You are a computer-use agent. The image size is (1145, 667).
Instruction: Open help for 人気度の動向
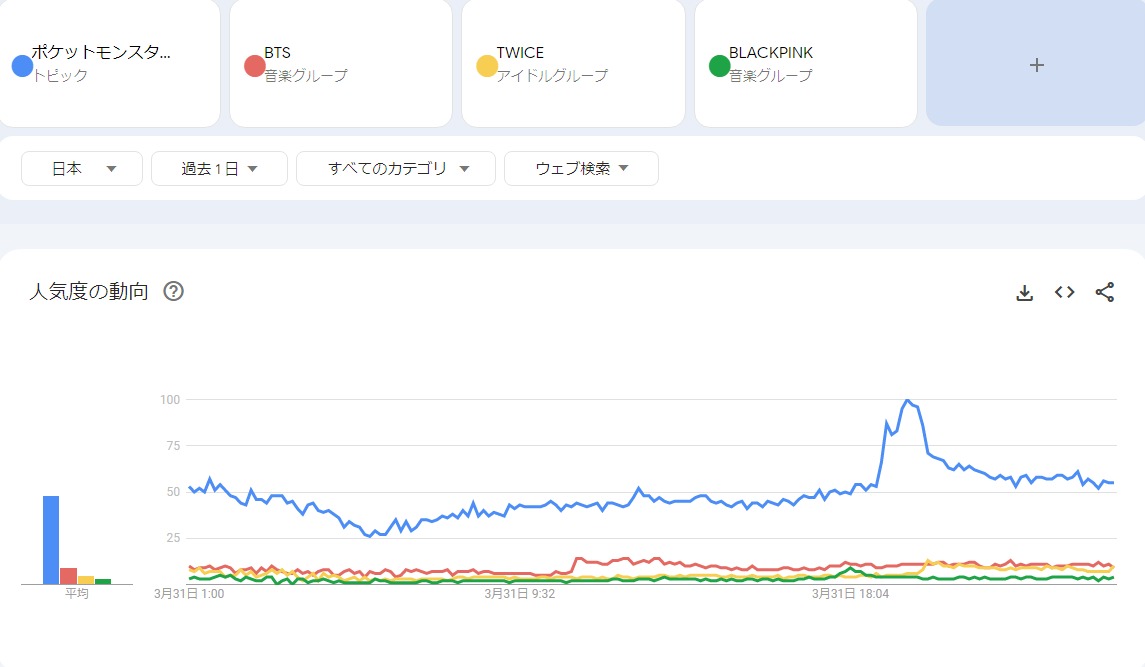pos(173,292)
